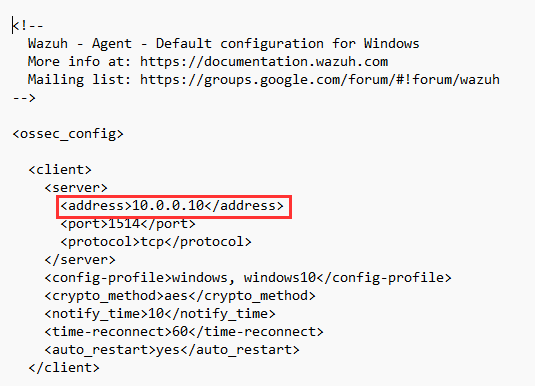
Task: Click the time-reconnect value 60
Action: click(x=180, y=332)
